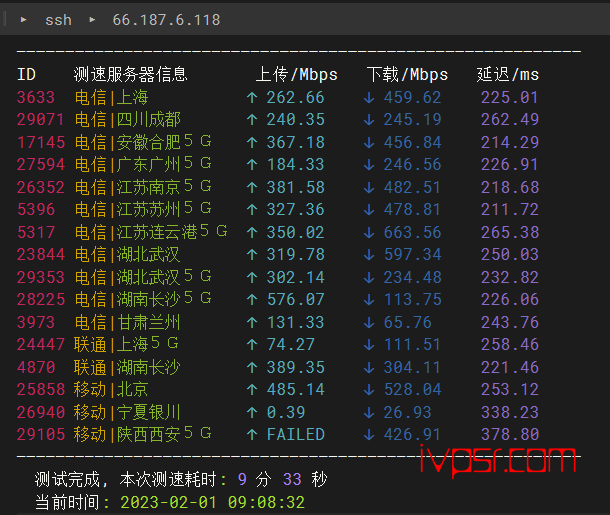Click the arrow before ssh
This screenshot has height=515, width=610.
tap(24, 19)
